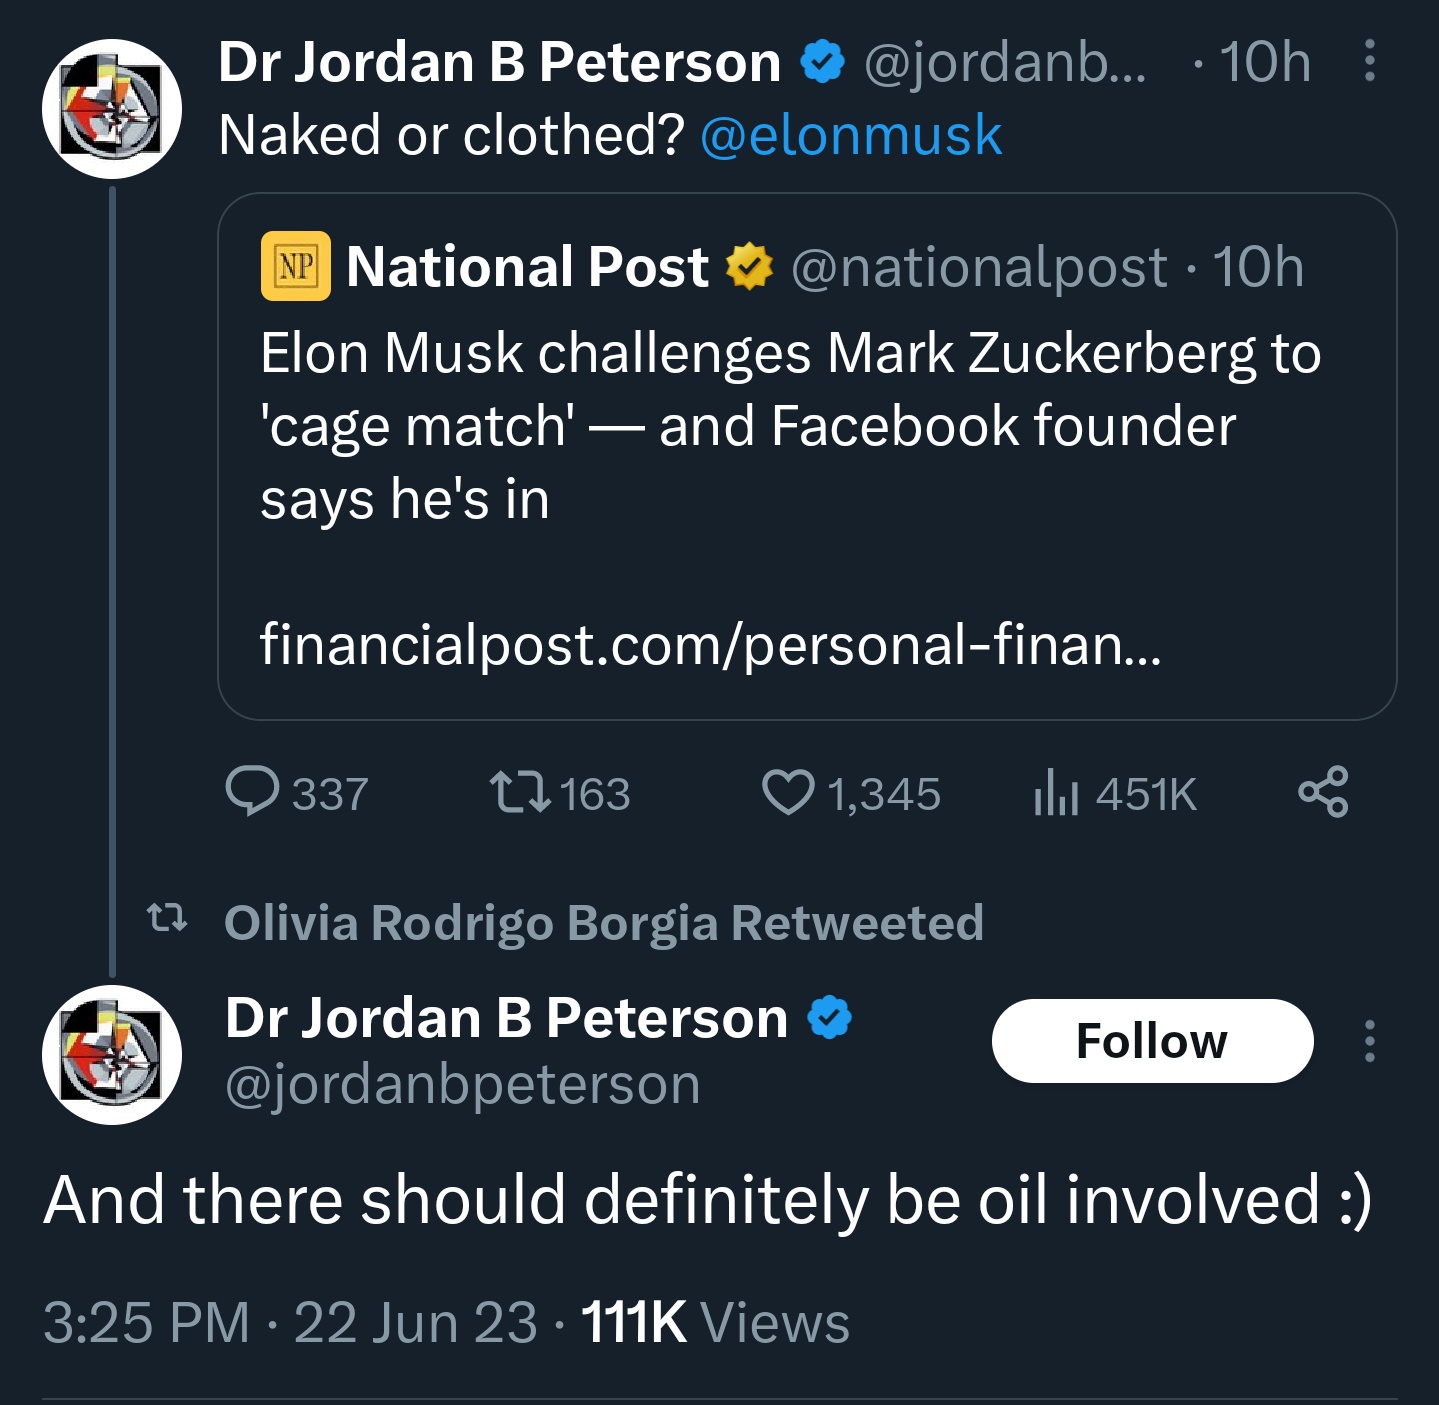View analytics via the 451K bar chart icon
This screenshot has width=1439, height=1405.
1056,793
